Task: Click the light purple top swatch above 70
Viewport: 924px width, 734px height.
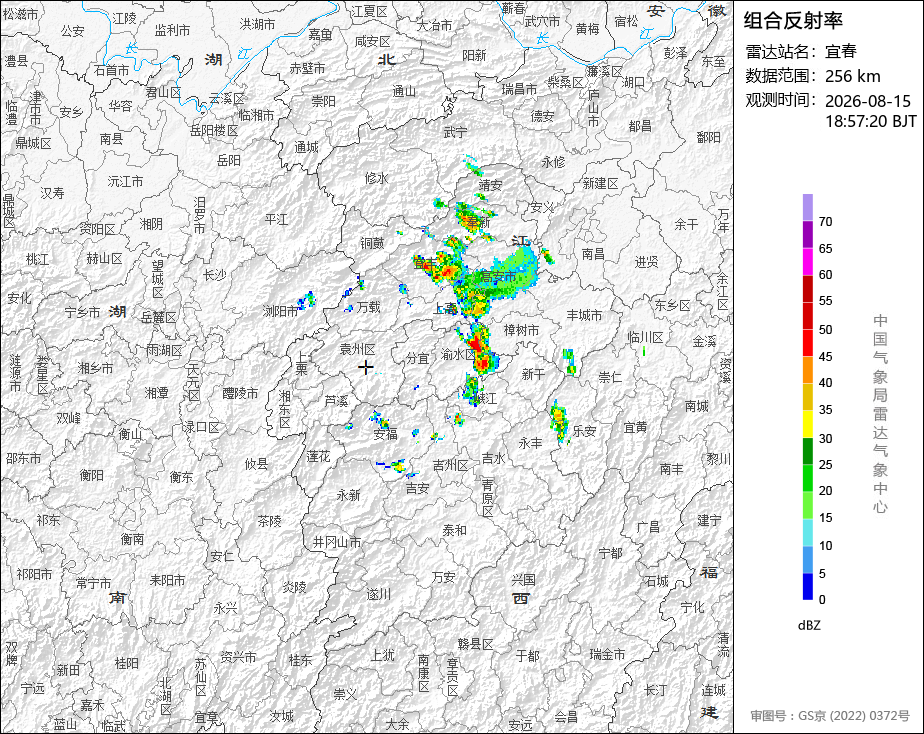Action: pos(807,207)
